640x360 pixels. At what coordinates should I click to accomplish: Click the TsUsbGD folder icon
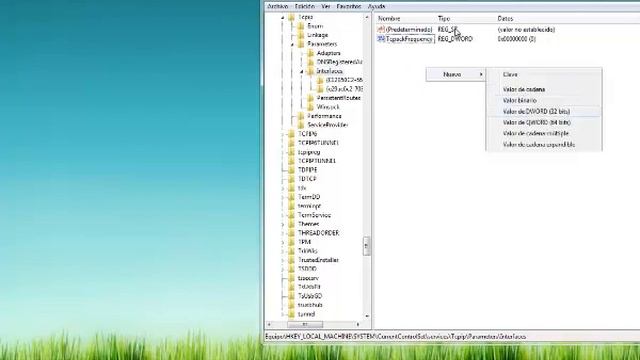coord(291,296)
